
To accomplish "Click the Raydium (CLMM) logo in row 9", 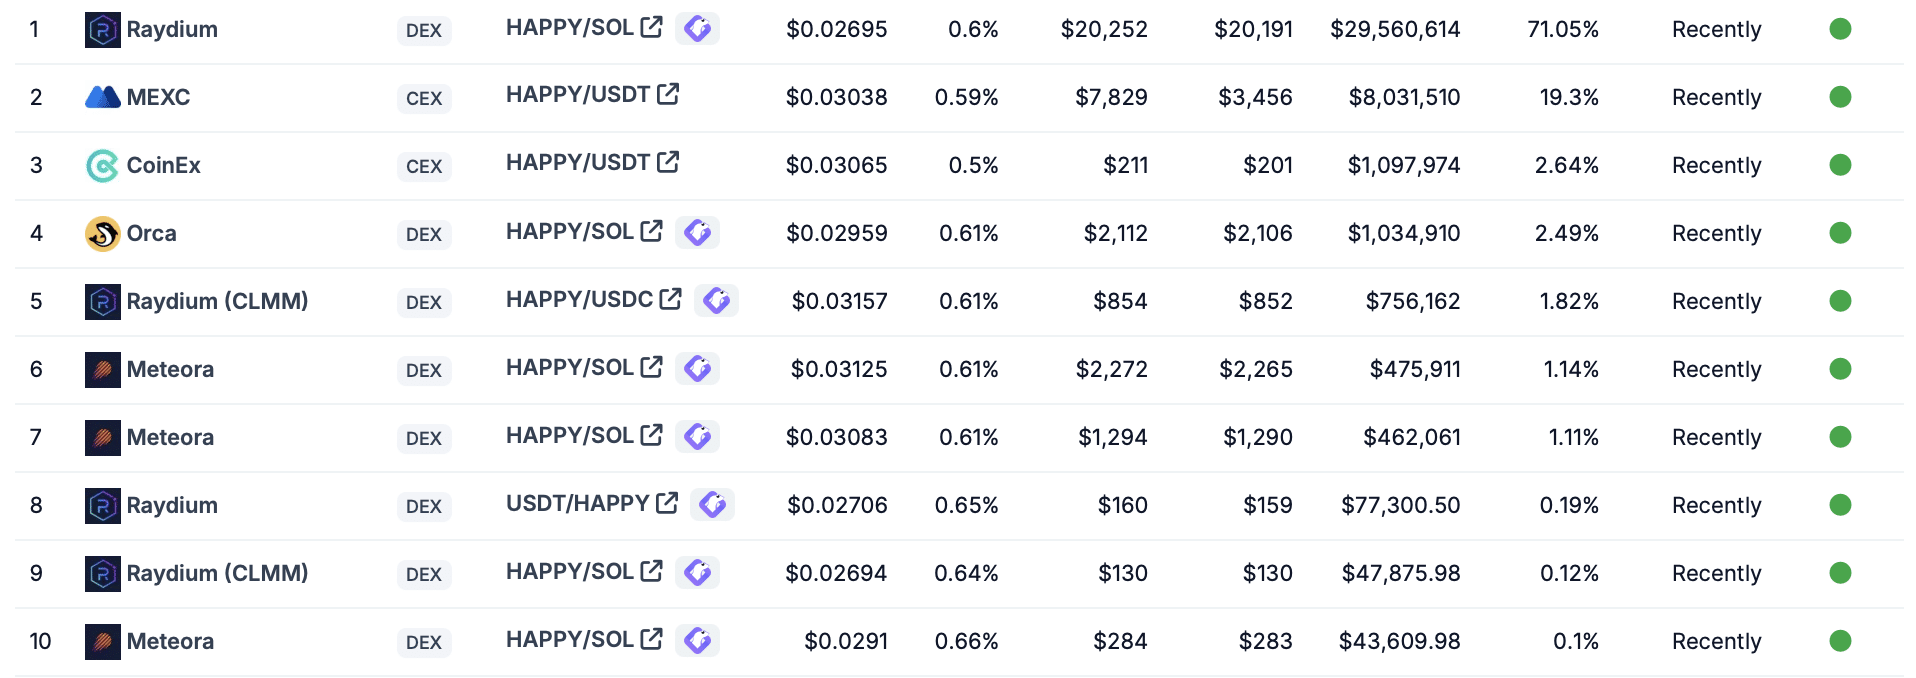I will click(x=103, y=574).
